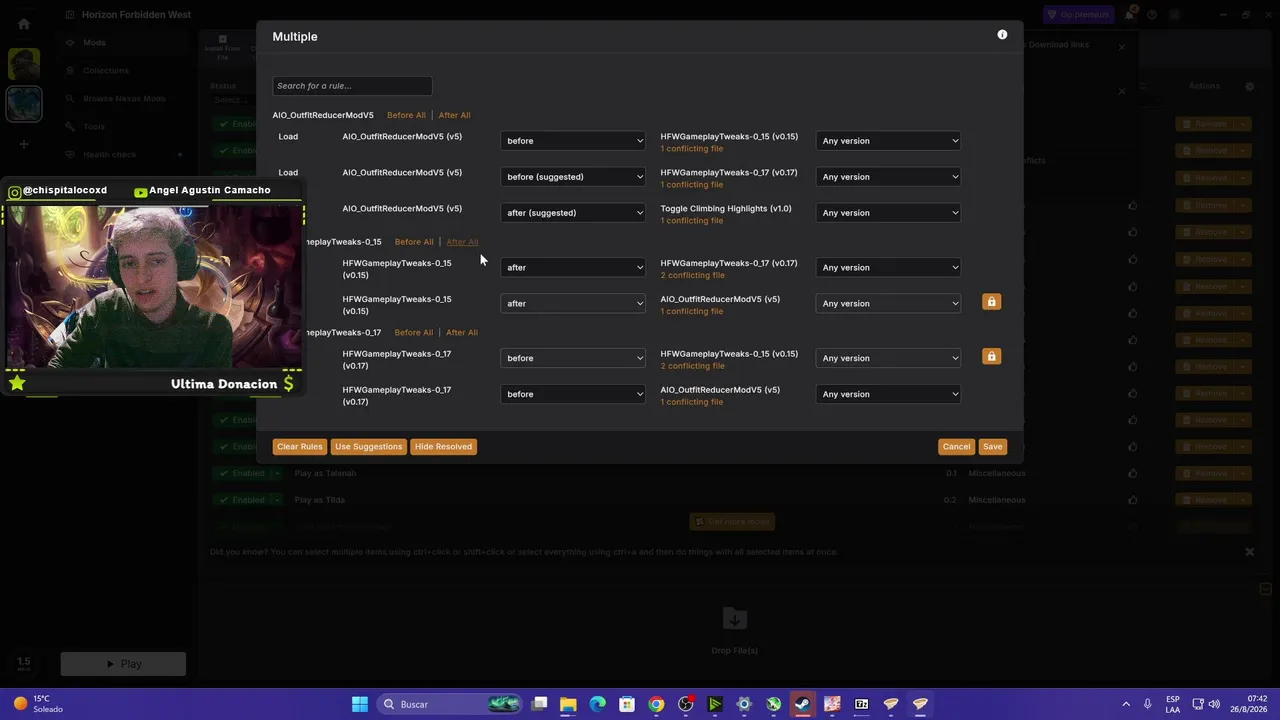Open Microsoft Edge from the taskbar
Screen dimensions: 1280x720
pos(597,704)
